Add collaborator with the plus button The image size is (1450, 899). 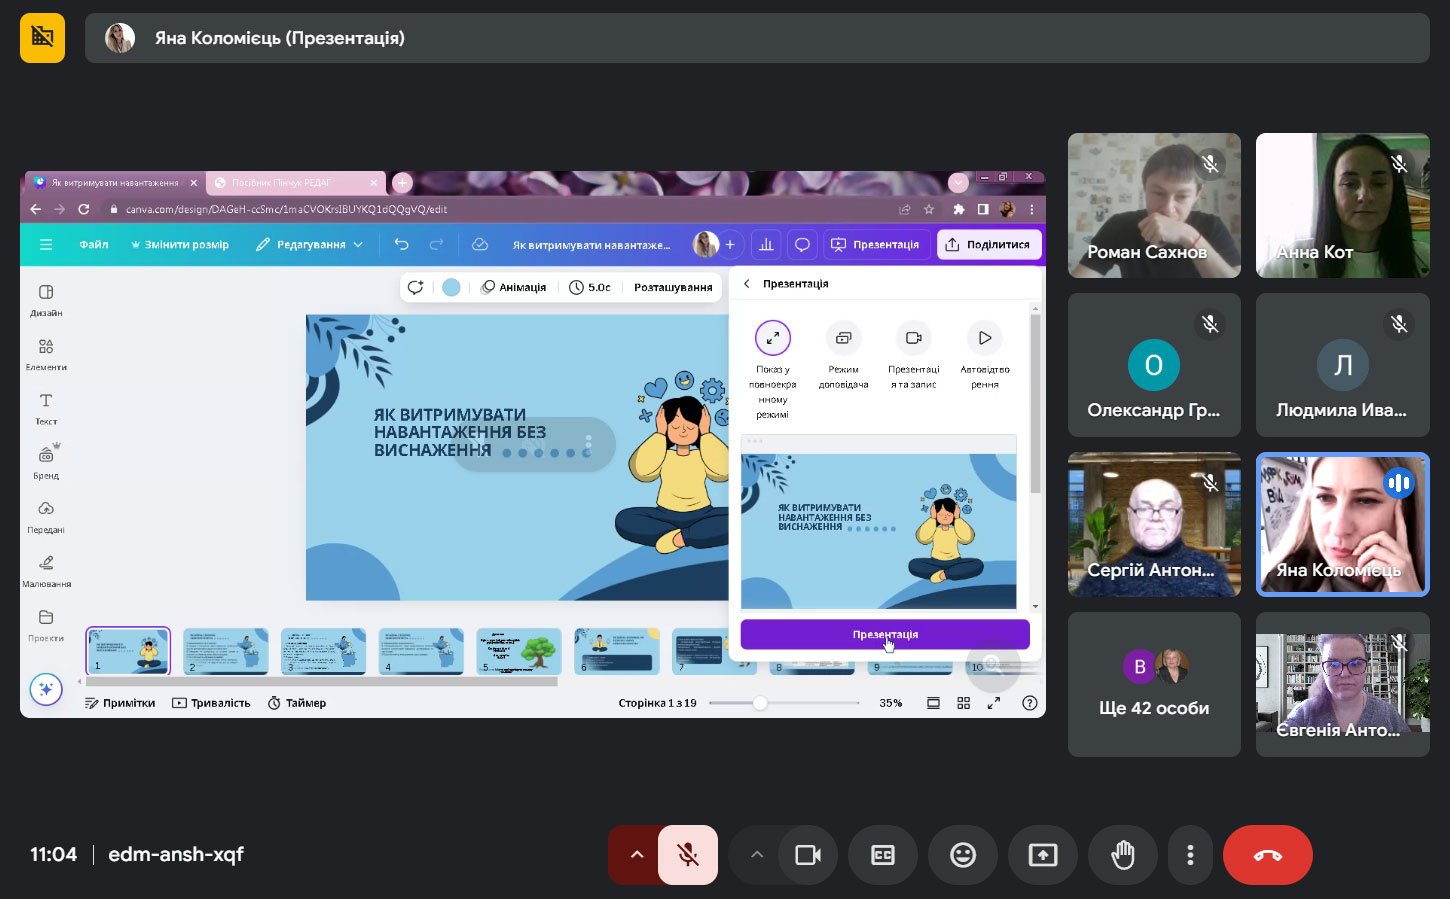pos(730,245)
